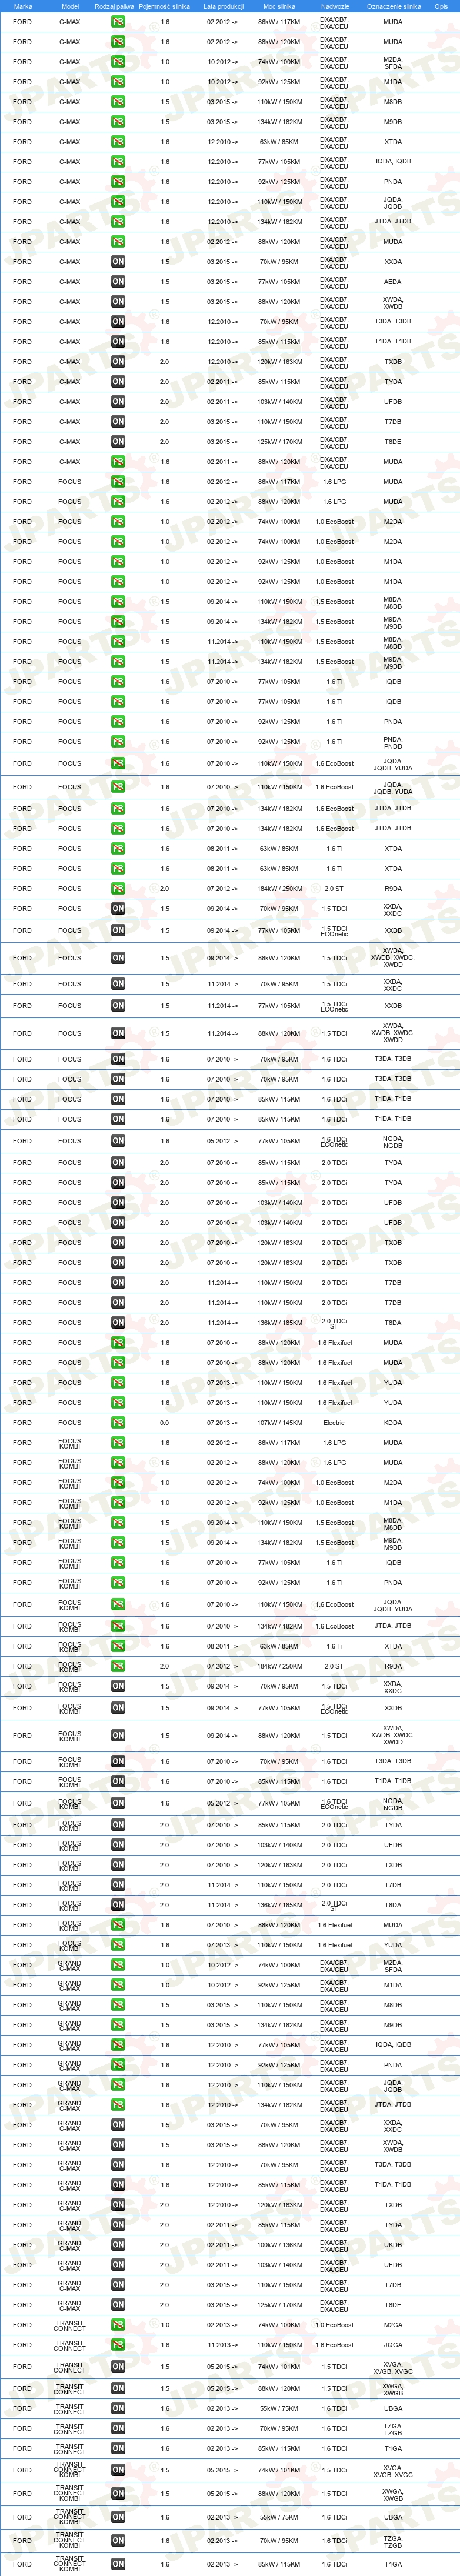The height and width of the screenshot is (2576, 460).
Task: Click the Oznaczenie silnika column header
Action: [x=393, y=6]
